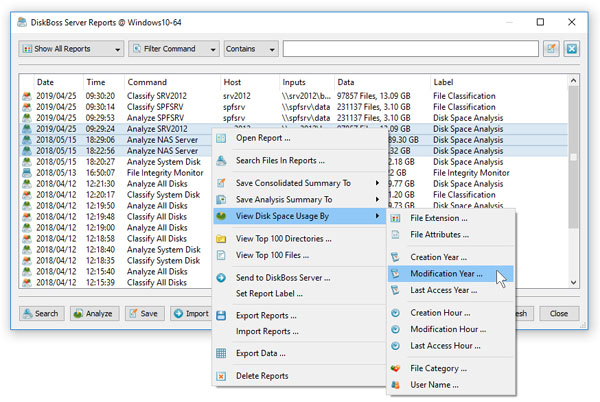Click the Export Data grid icon
Screen dimensions: 600x402
221,353
